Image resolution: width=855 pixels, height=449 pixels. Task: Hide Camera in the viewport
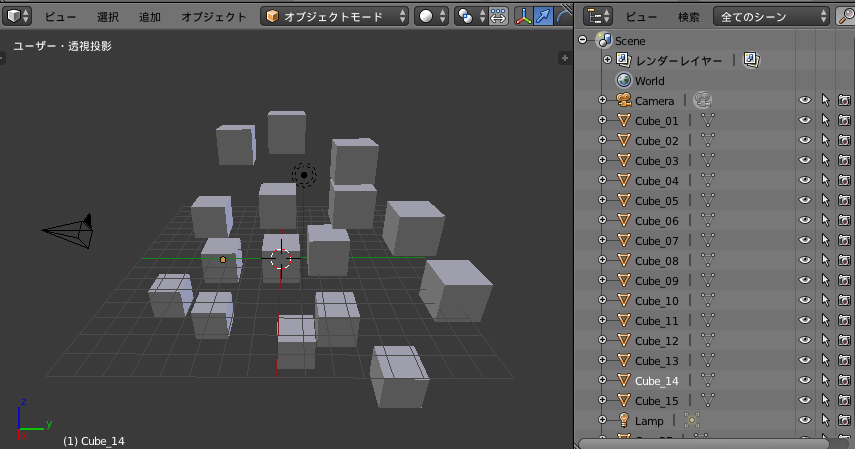point(805,100)
